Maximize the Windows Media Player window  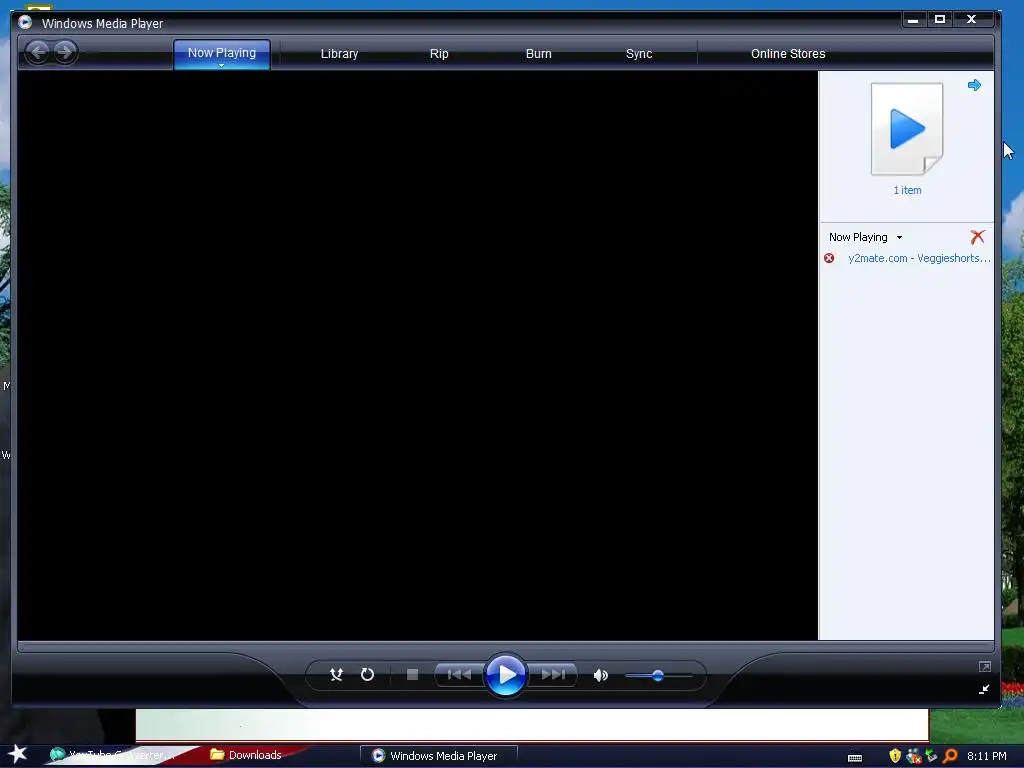940,20
